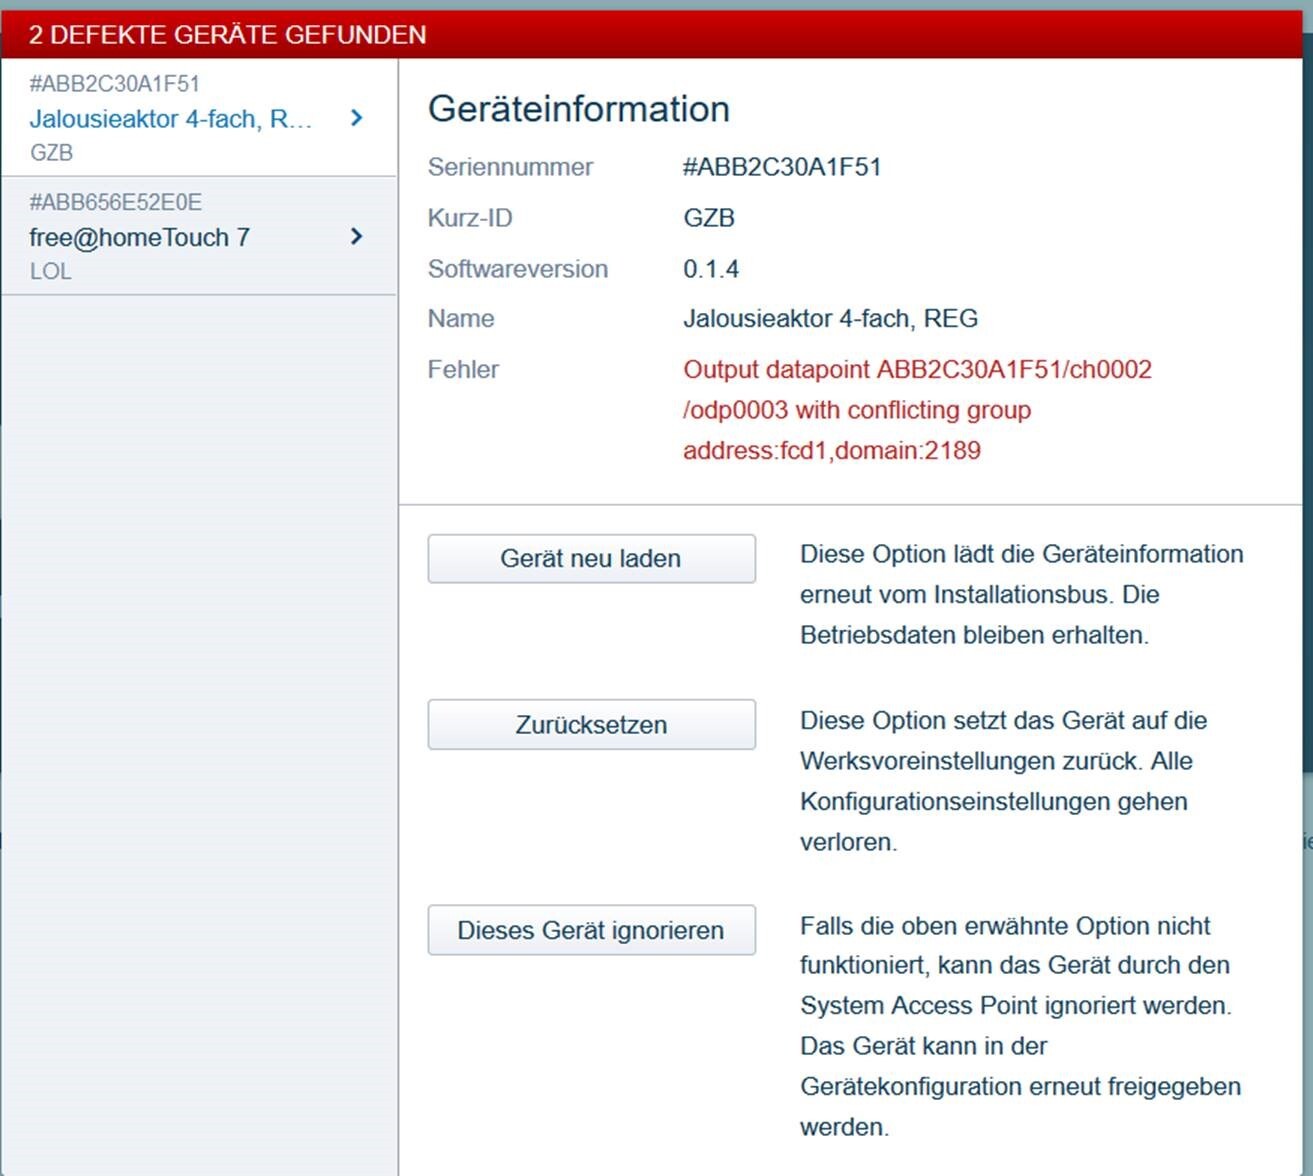The height and width of the screenshot is (1176, 1313).
Task: Click the chevron arrow beside free@homeTouch 7
Action: click(x=355, y=236)
